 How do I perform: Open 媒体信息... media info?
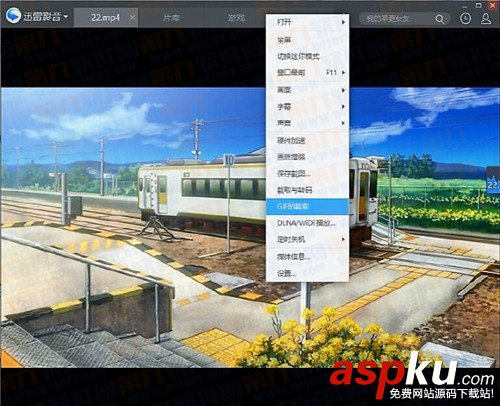pyautogui.click(x=307, y=257)
